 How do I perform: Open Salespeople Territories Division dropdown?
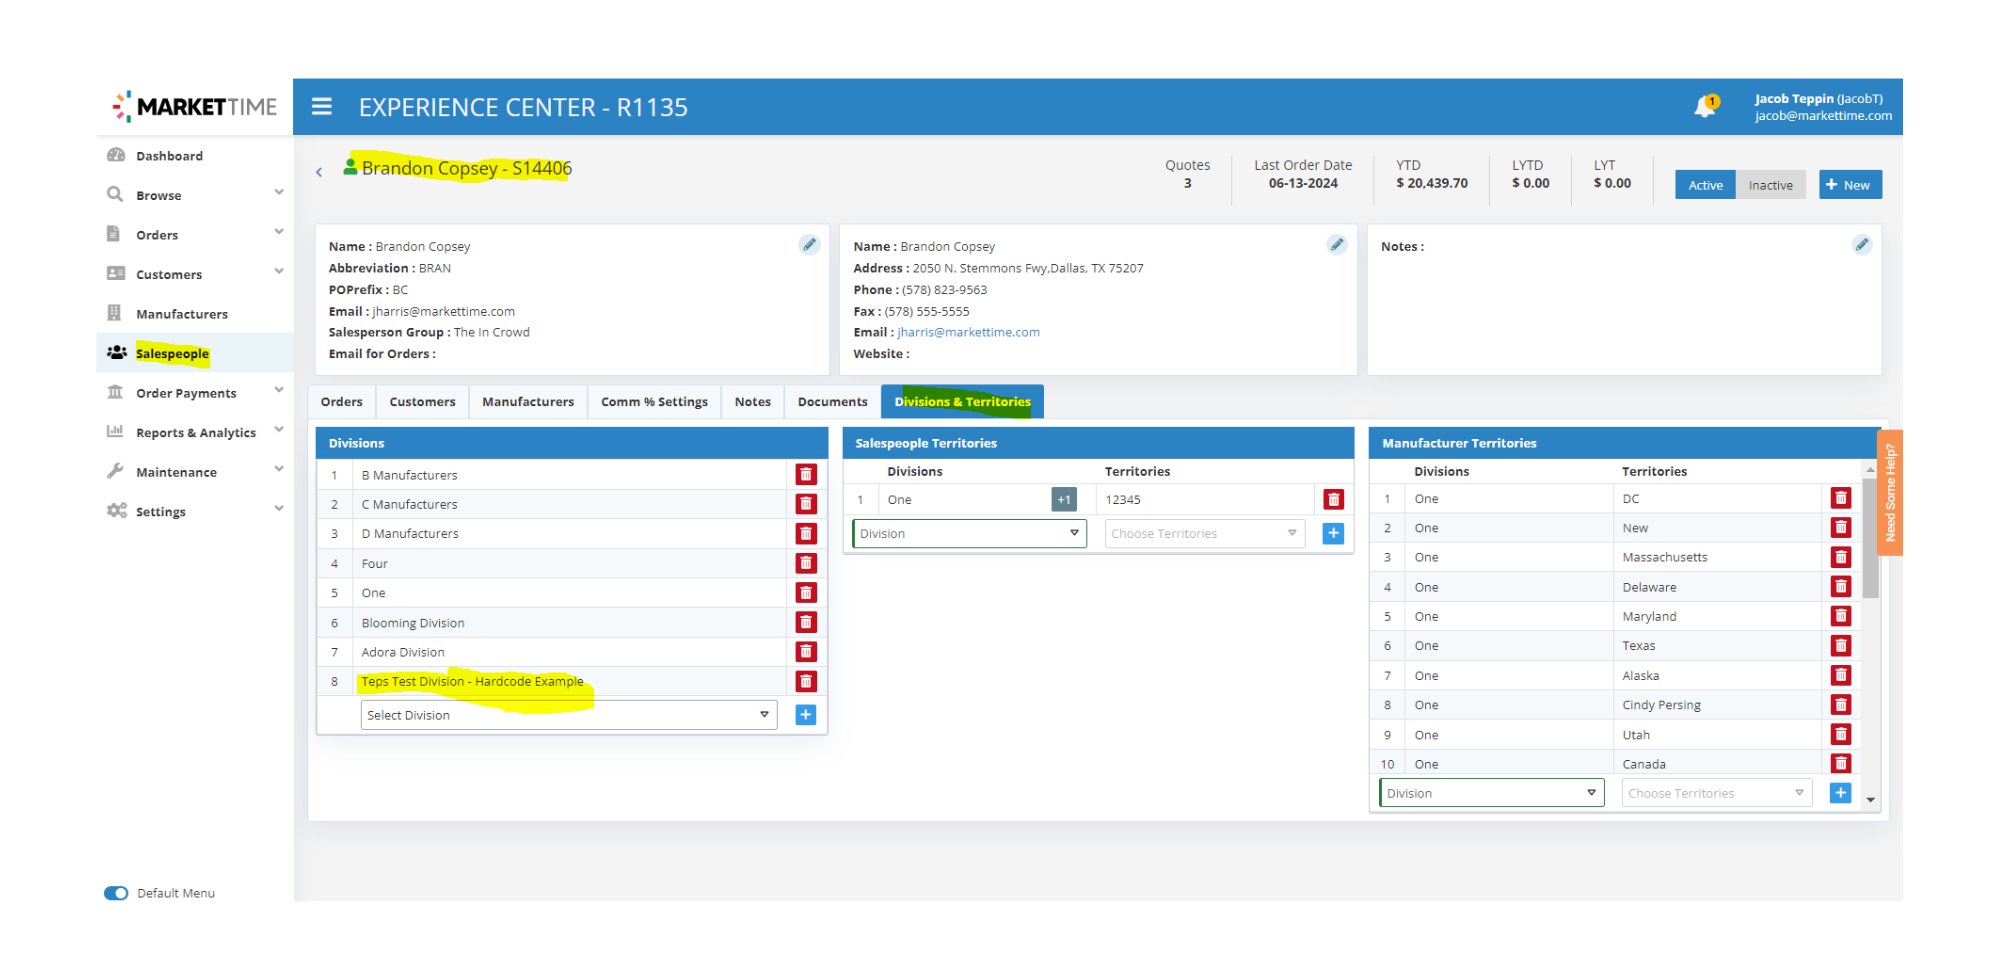tap(969, 533)
